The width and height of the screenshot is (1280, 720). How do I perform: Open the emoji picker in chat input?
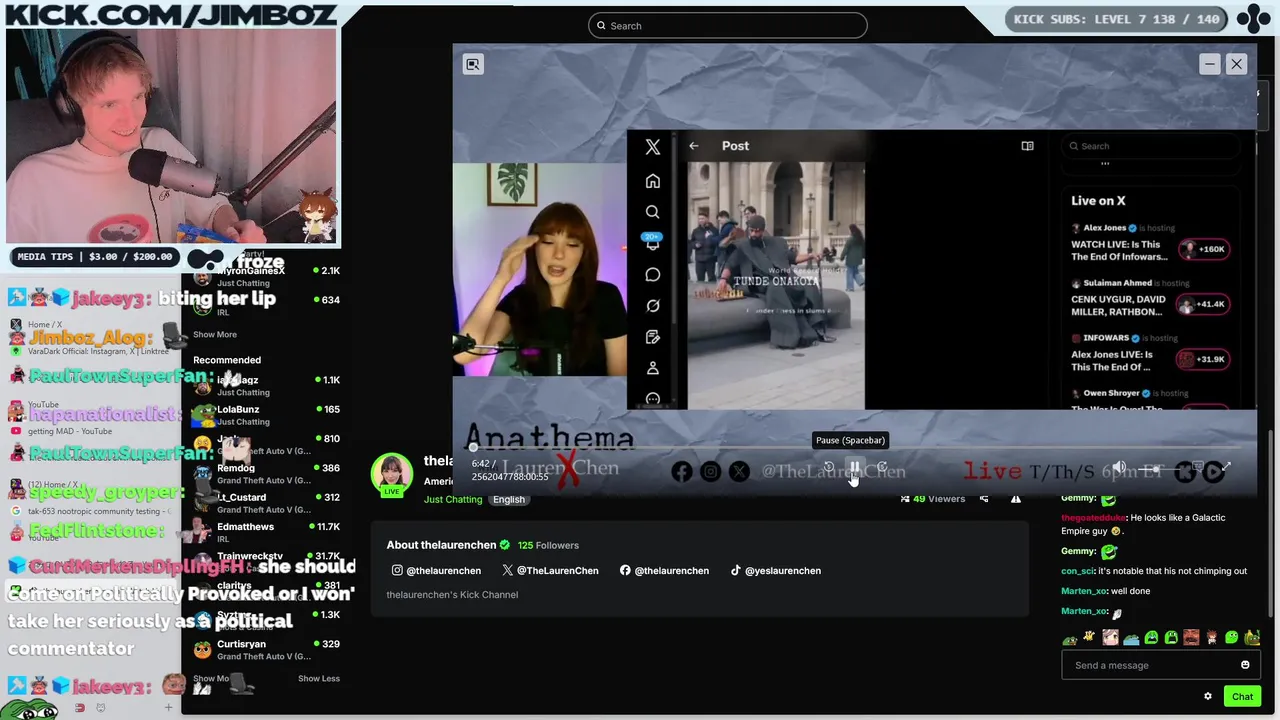1245,665
